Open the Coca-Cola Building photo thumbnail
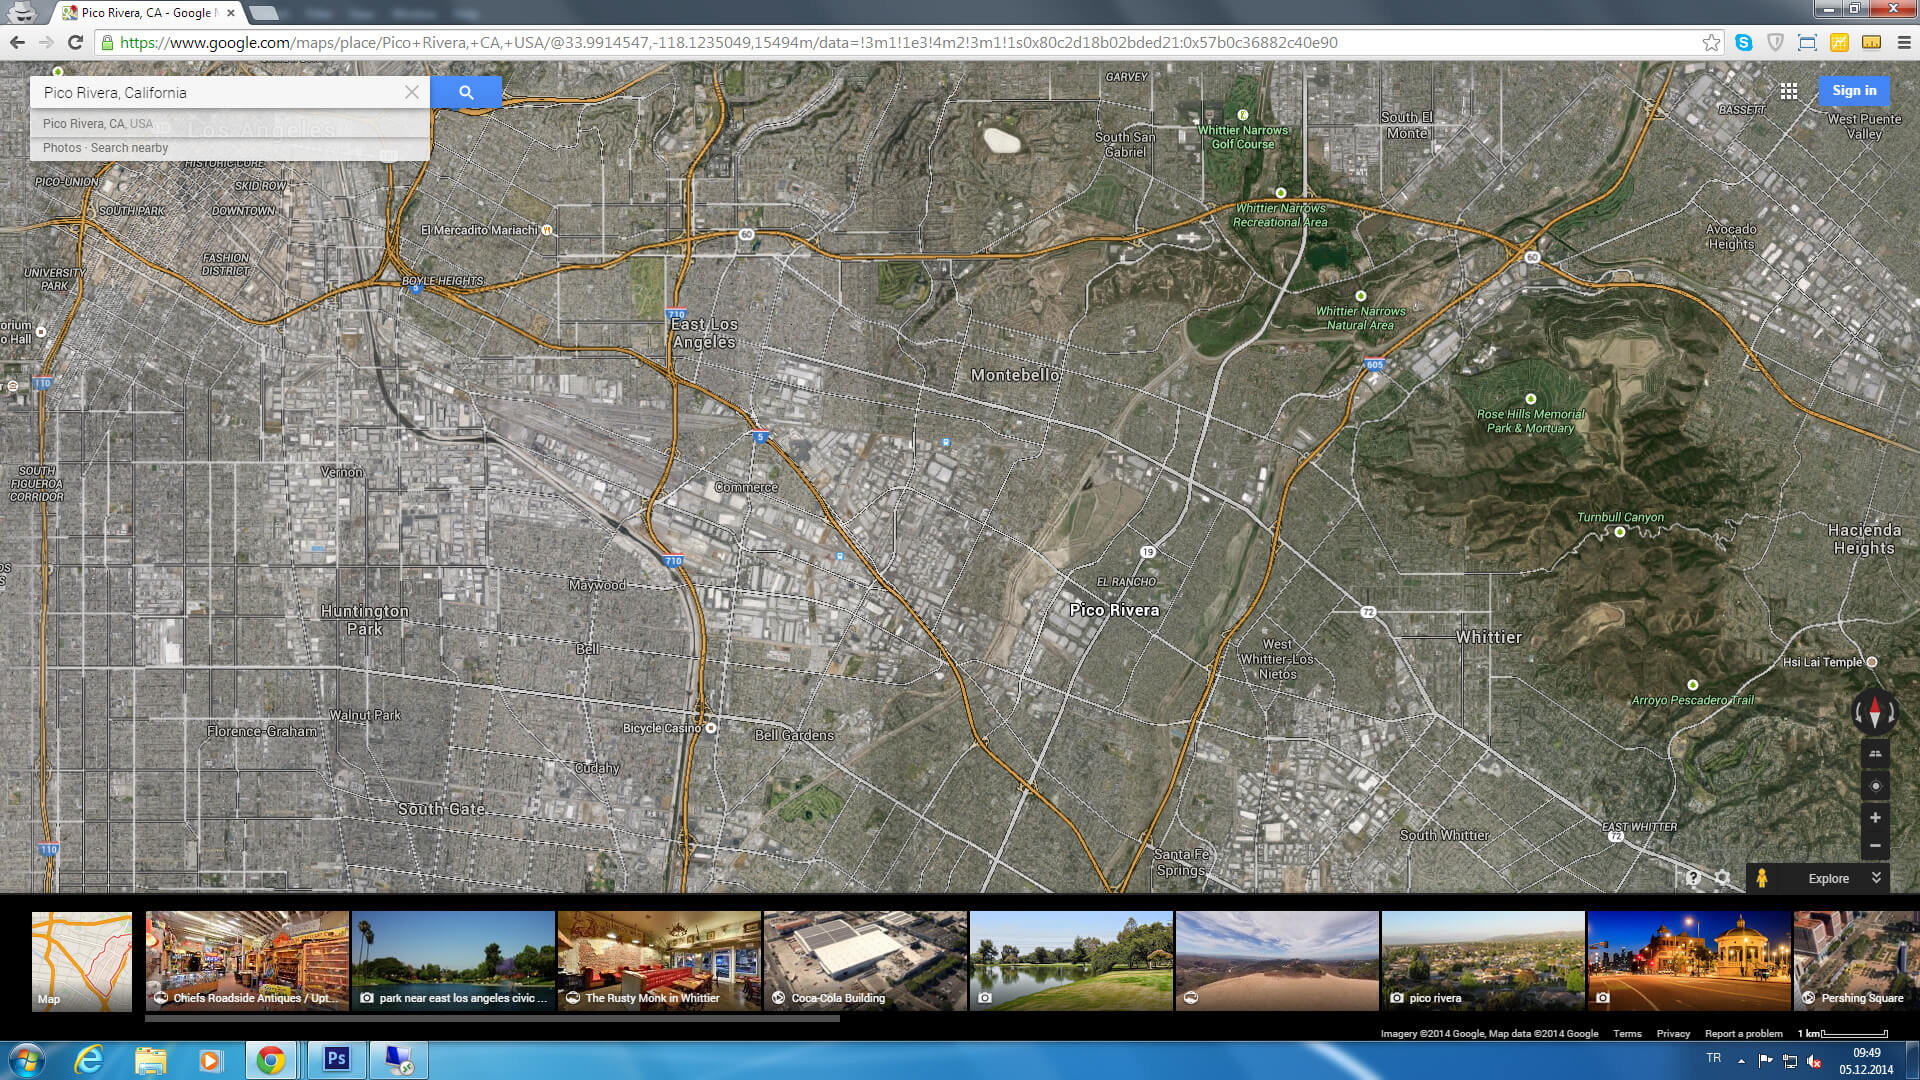 tap(865, 960)
